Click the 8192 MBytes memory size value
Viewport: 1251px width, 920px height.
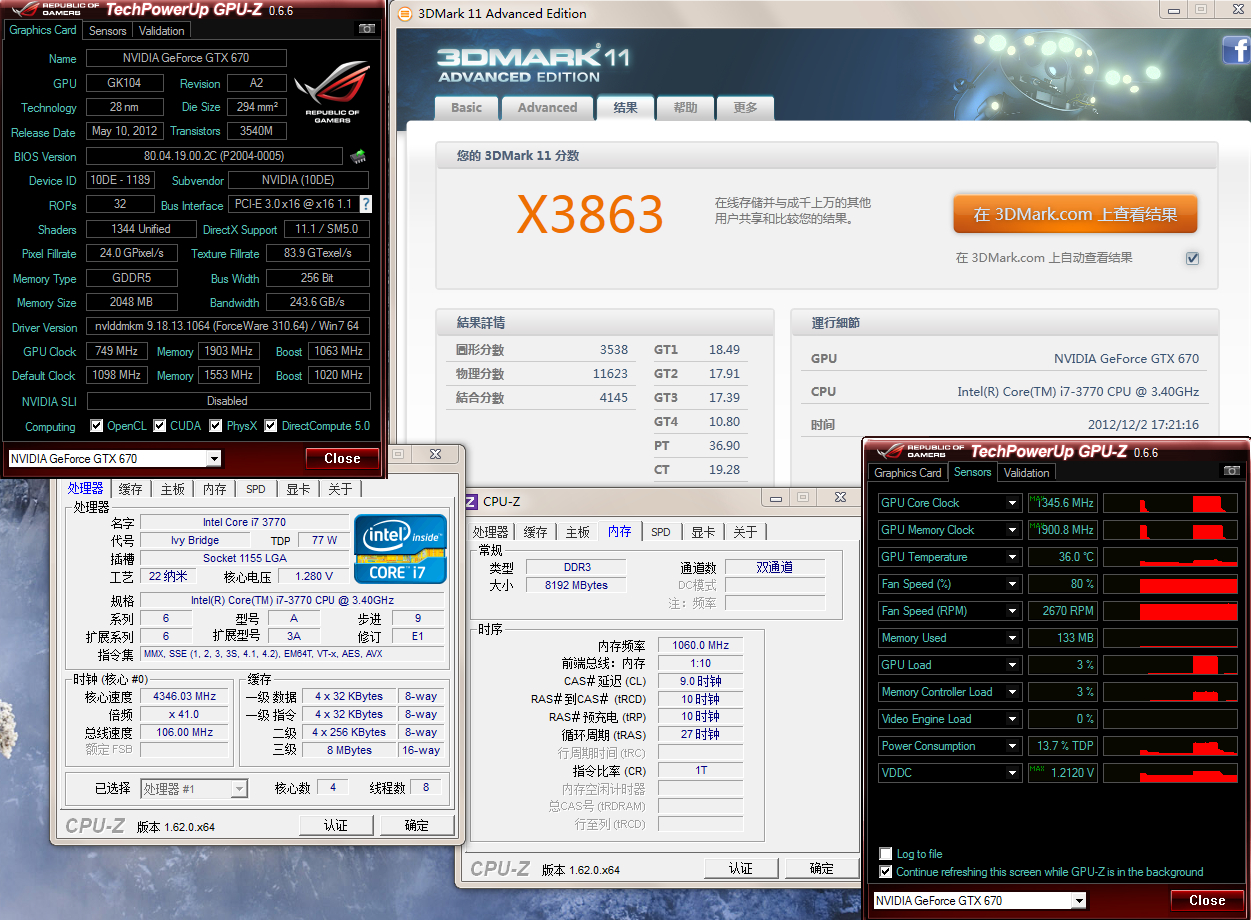click(x=575, y=585)
